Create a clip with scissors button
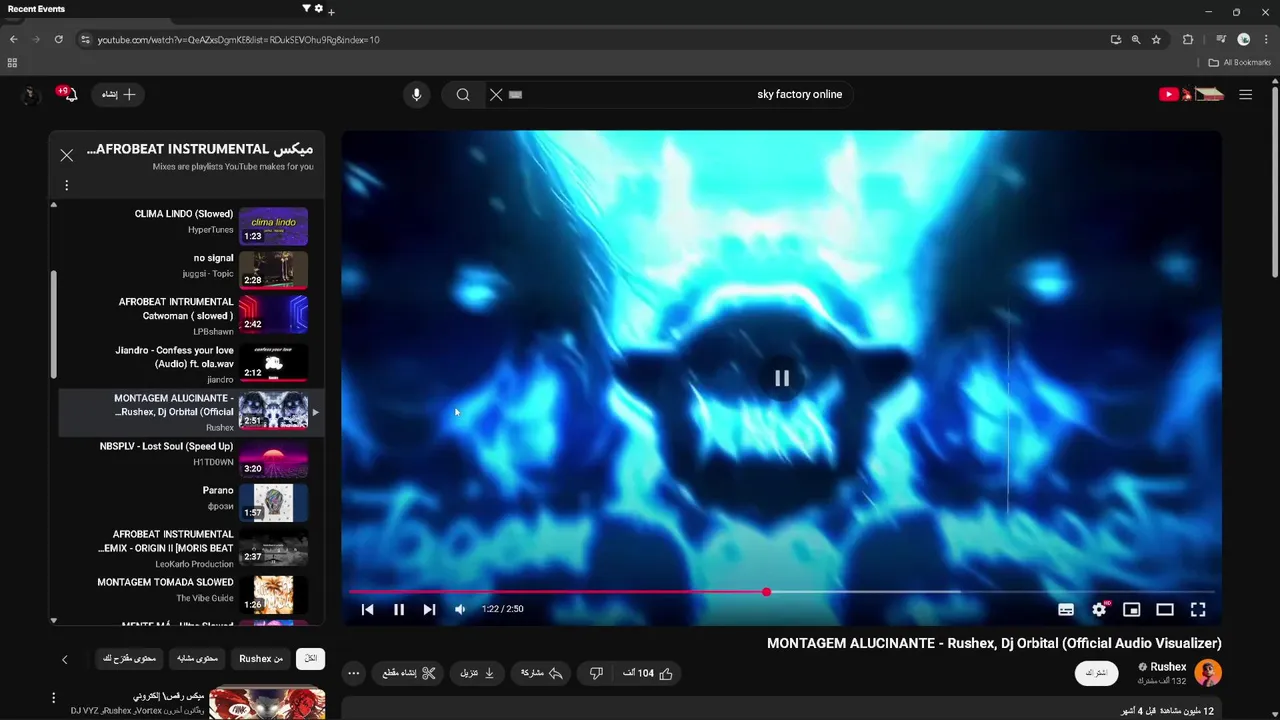Image resolution: width=1280 pixels, height=720 pixels. click(x=408, y=673)
